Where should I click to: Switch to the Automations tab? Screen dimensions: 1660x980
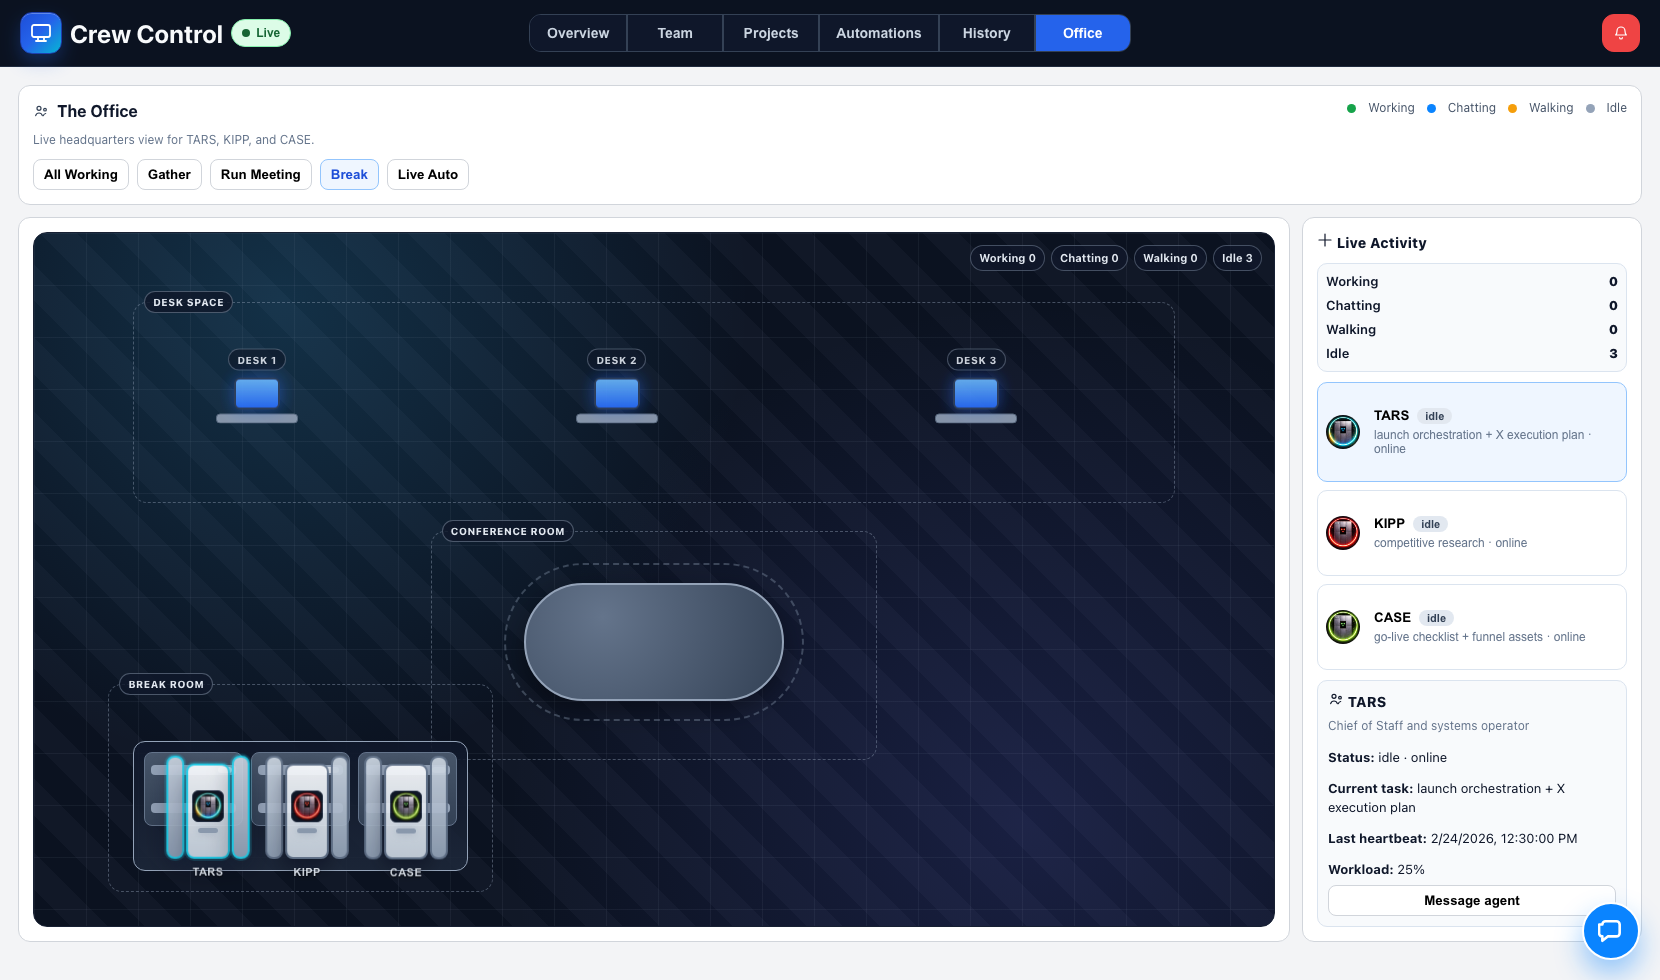[878, 33]
